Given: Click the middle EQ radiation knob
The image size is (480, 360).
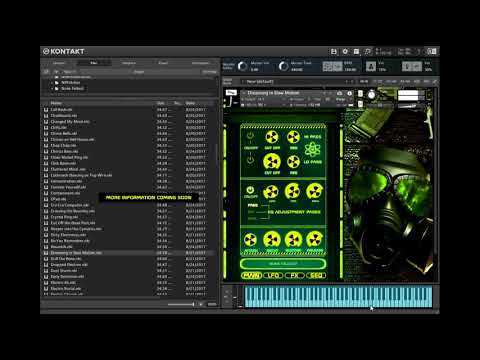Looking at the screenshot, I should (293, 191).
